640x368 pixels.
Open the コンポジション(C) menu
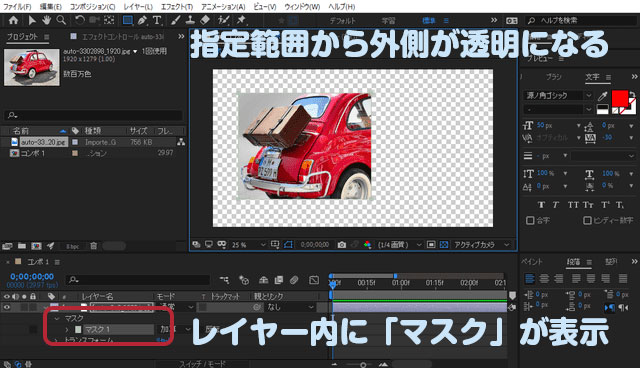click(93, 7)
